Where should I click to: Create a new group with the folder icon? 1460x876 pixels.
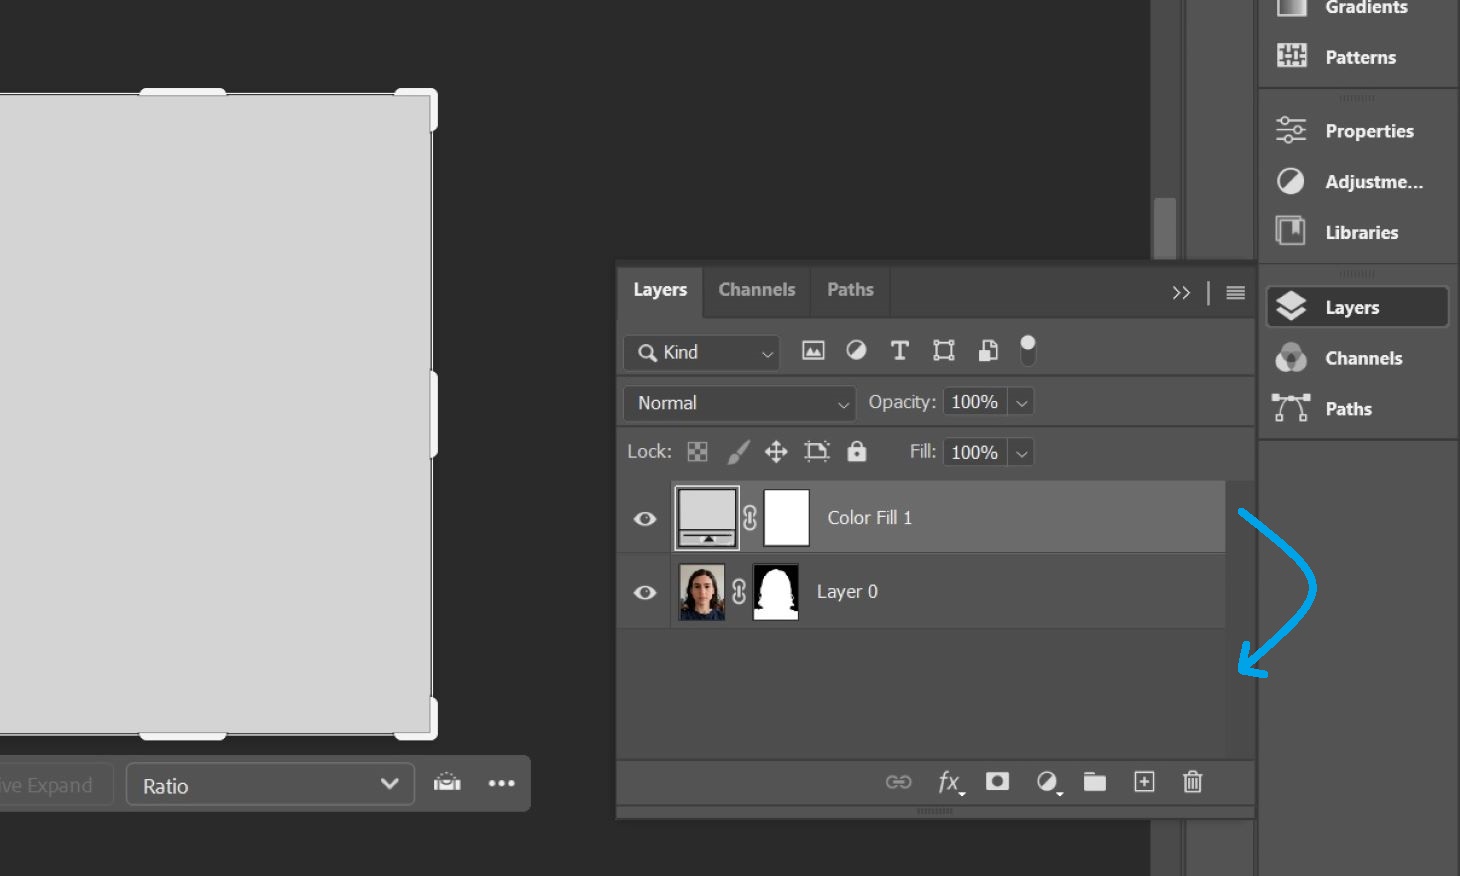click(x=1093, y=782)
